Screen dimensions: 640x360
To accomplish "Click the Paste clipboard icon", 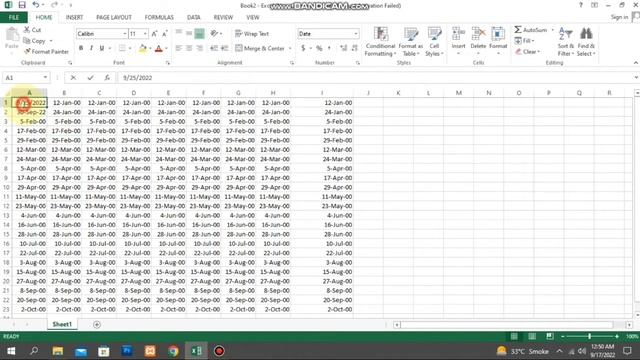I will click(12, 38).
